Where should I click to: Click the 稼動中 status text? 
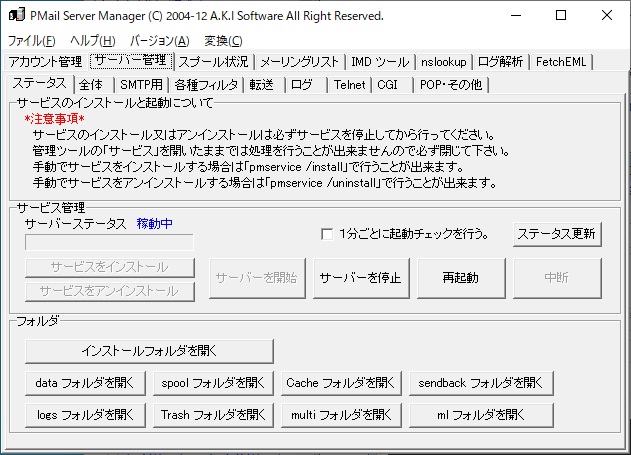click(155, 224)
